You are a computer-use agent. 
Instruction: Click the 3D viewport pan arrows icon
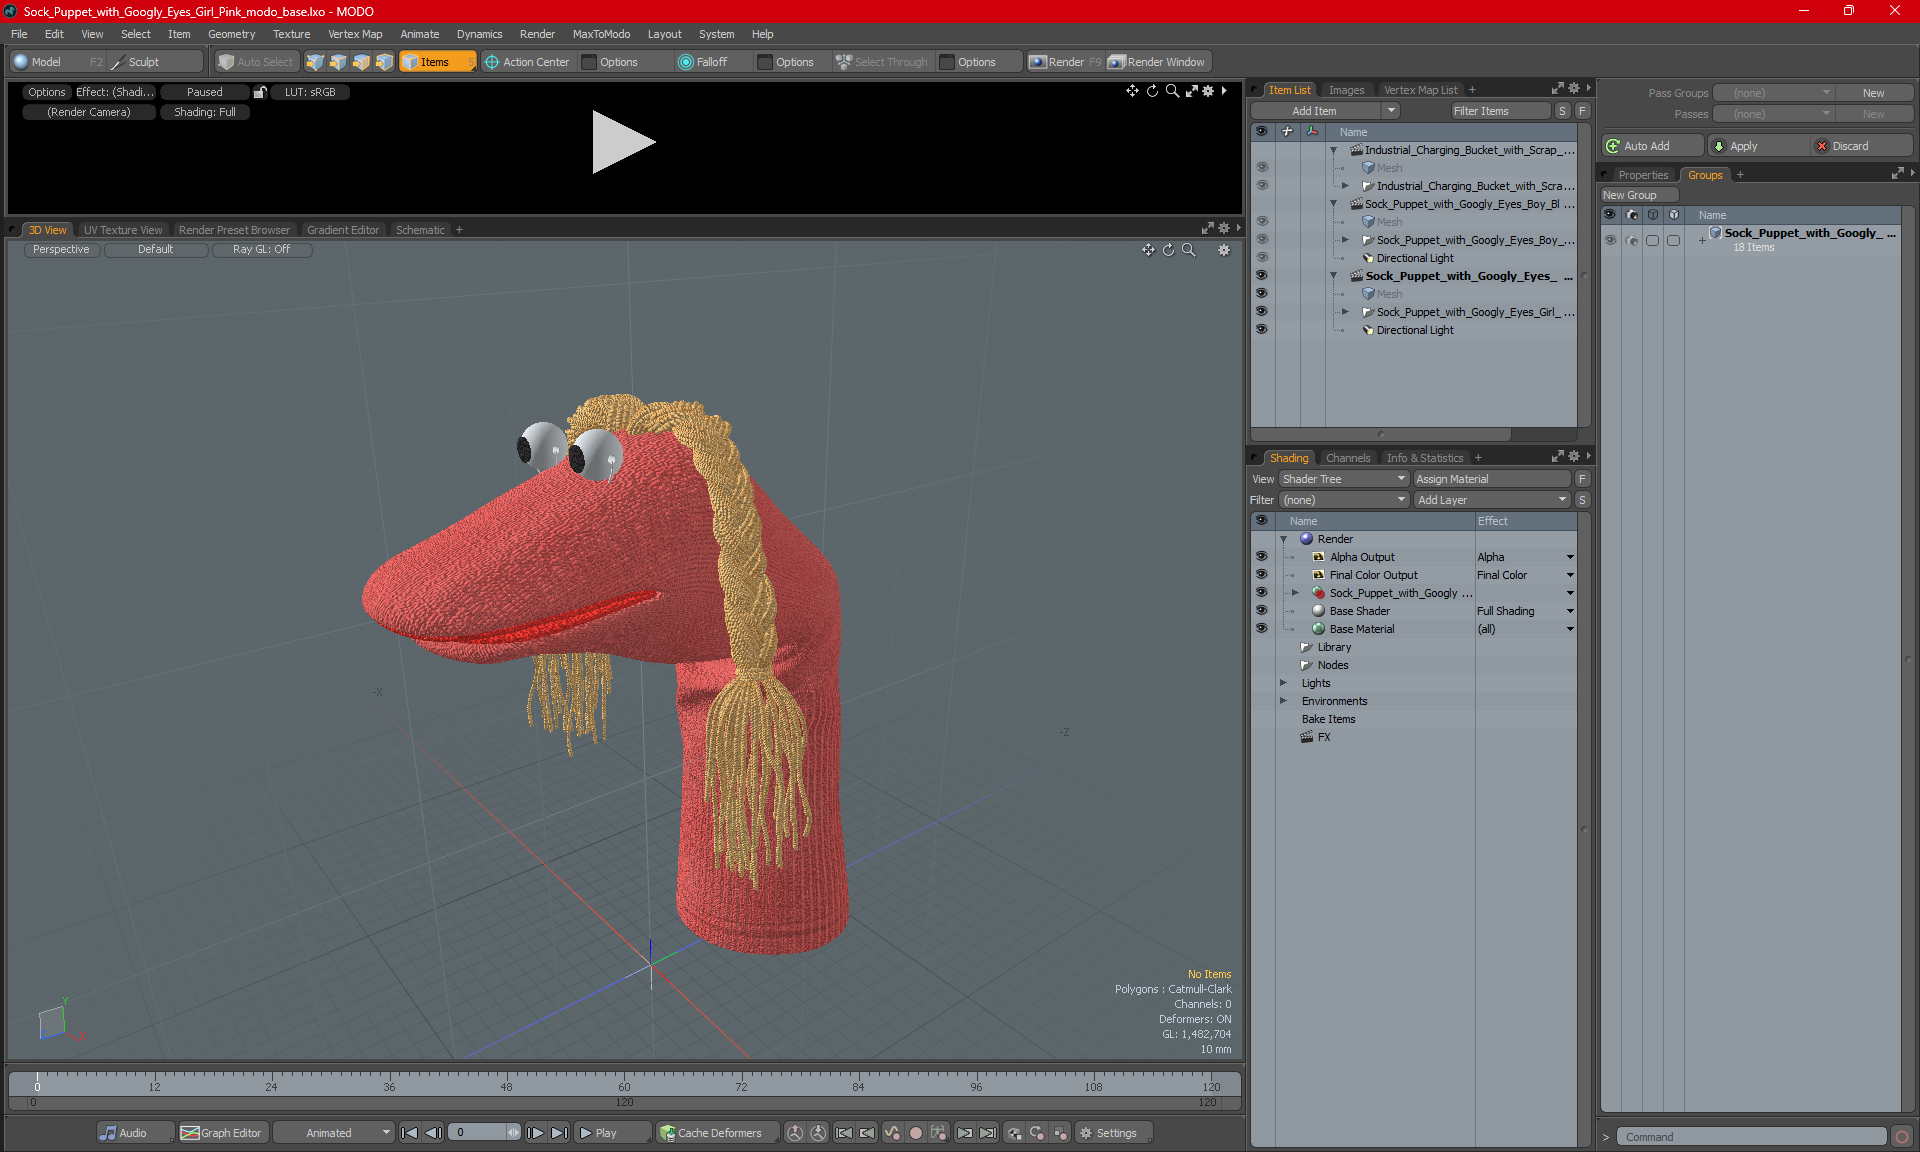point(1148,250)
